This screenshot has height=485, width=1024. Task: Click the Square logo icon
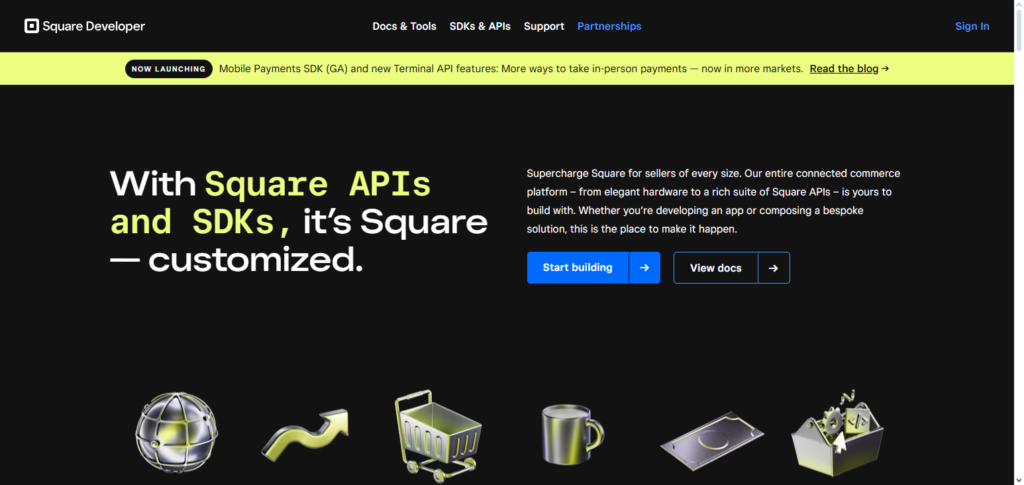pyautogui.click(x=31, y=26)
